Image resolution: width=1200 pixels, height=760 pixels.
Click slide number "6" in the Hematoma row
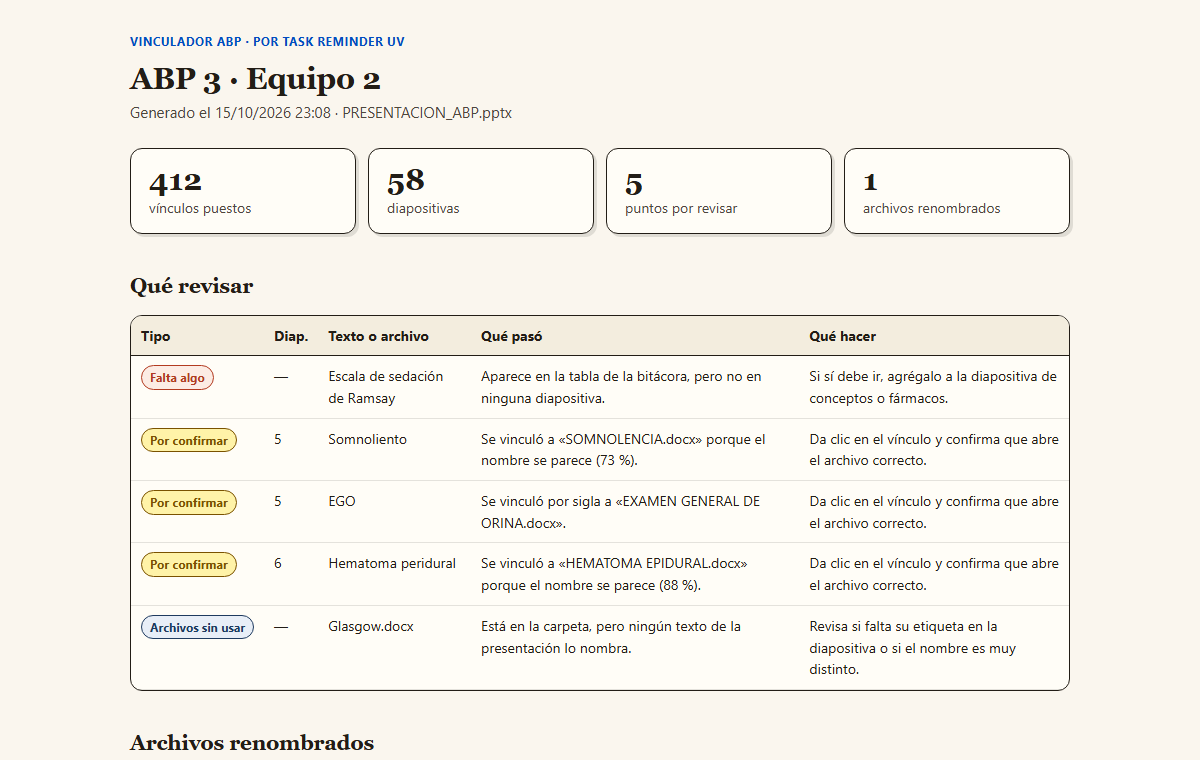tap(278, 563)
